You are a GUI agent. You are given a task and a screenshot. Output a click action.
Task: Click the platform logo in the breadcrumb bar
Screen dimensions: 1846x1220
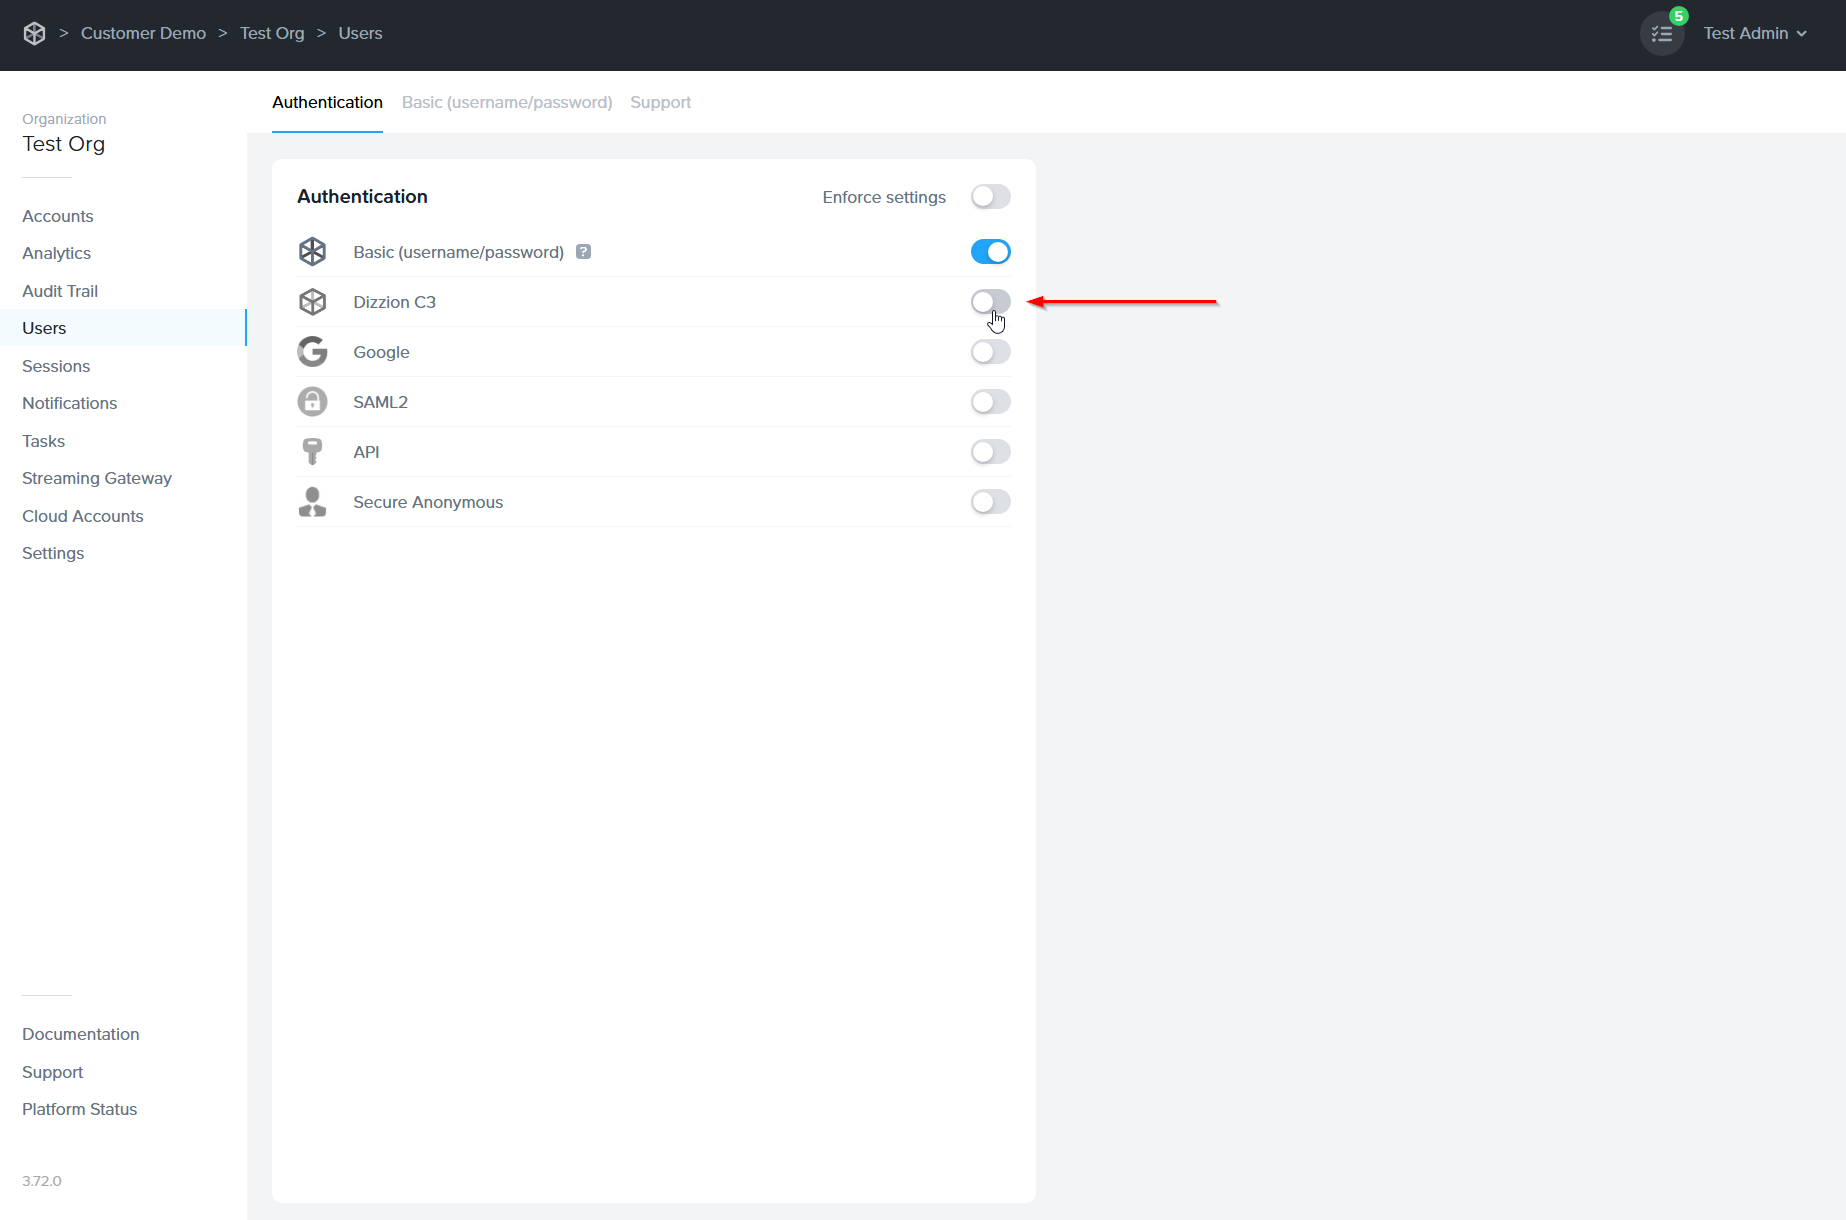34,33
